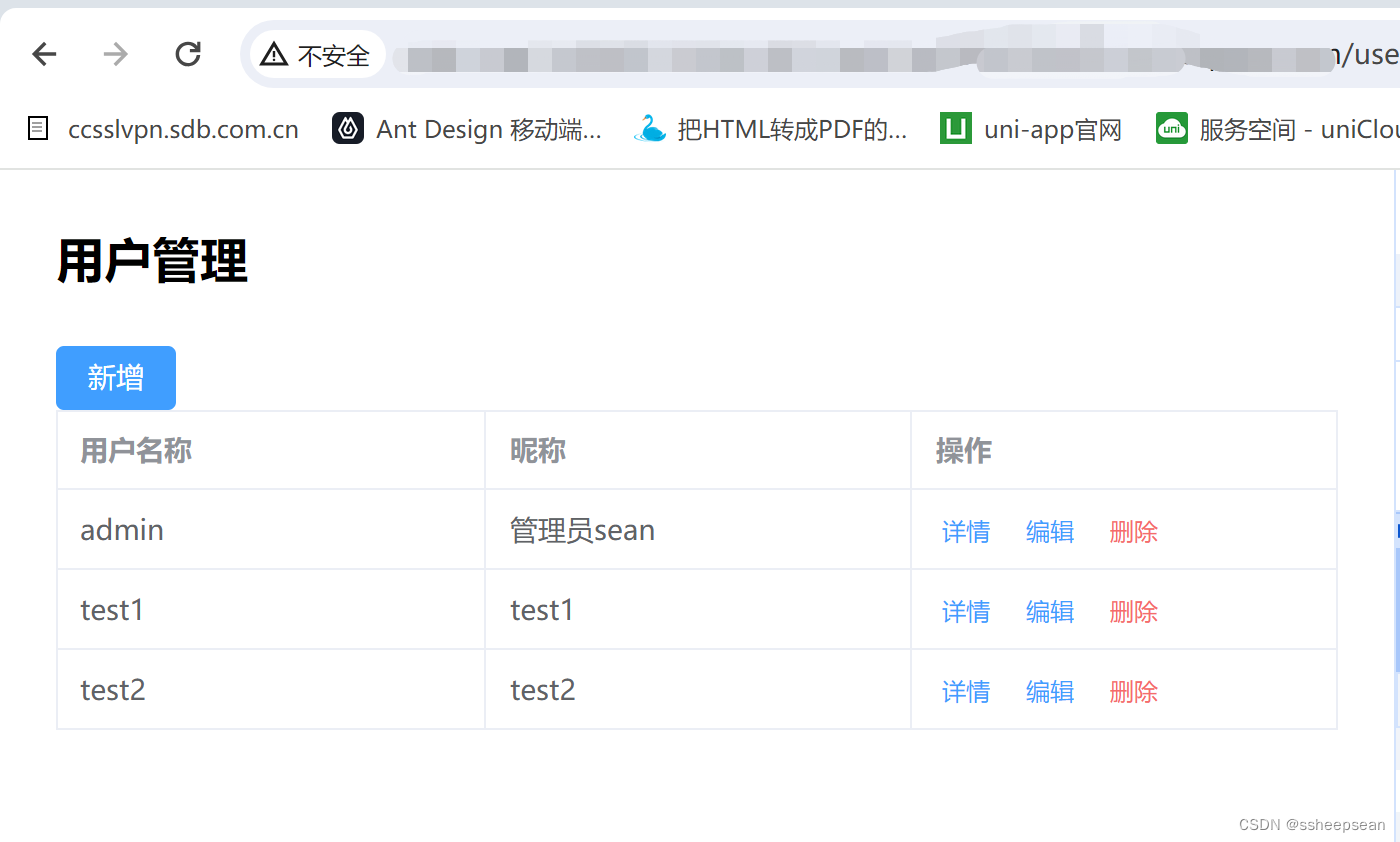Click the 新增 button to add a user
This screenshot has width=1400, height=842.
pos(115,378)
